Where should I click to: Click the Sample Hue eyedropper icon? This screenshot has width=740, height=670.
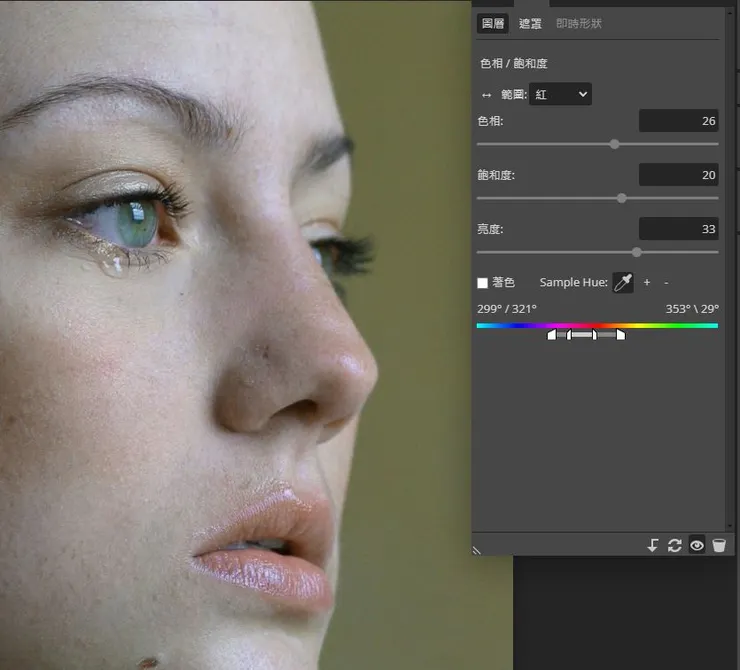pos(623,283)
